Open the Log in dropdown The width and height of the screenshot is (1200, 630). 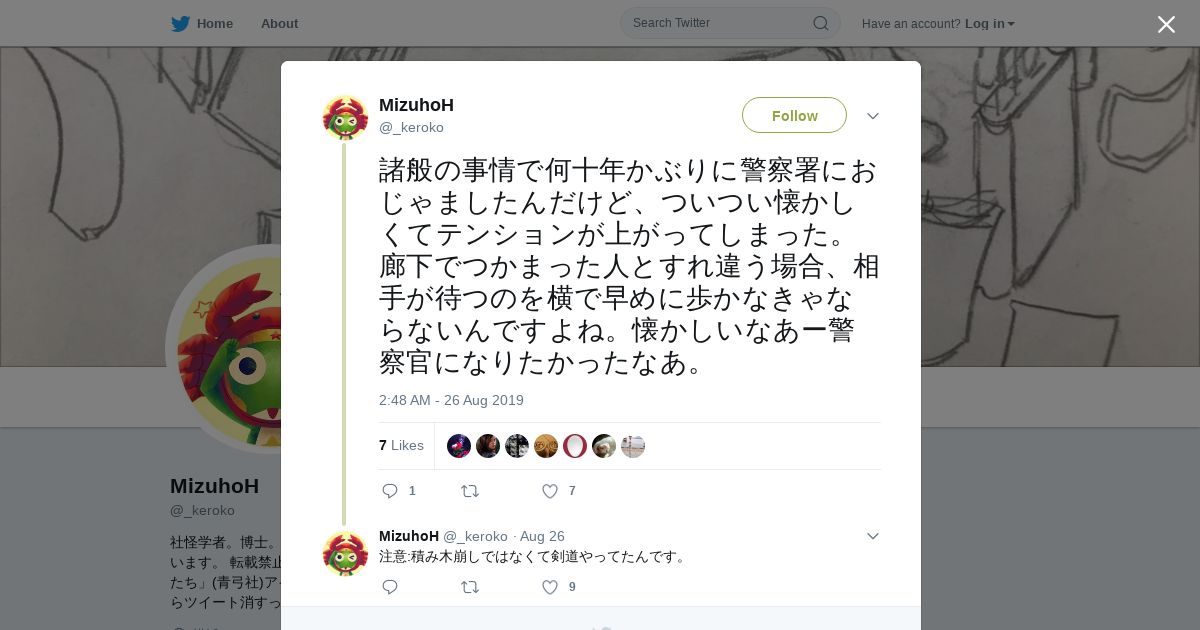pyautogui.click(x=990, y=23)
